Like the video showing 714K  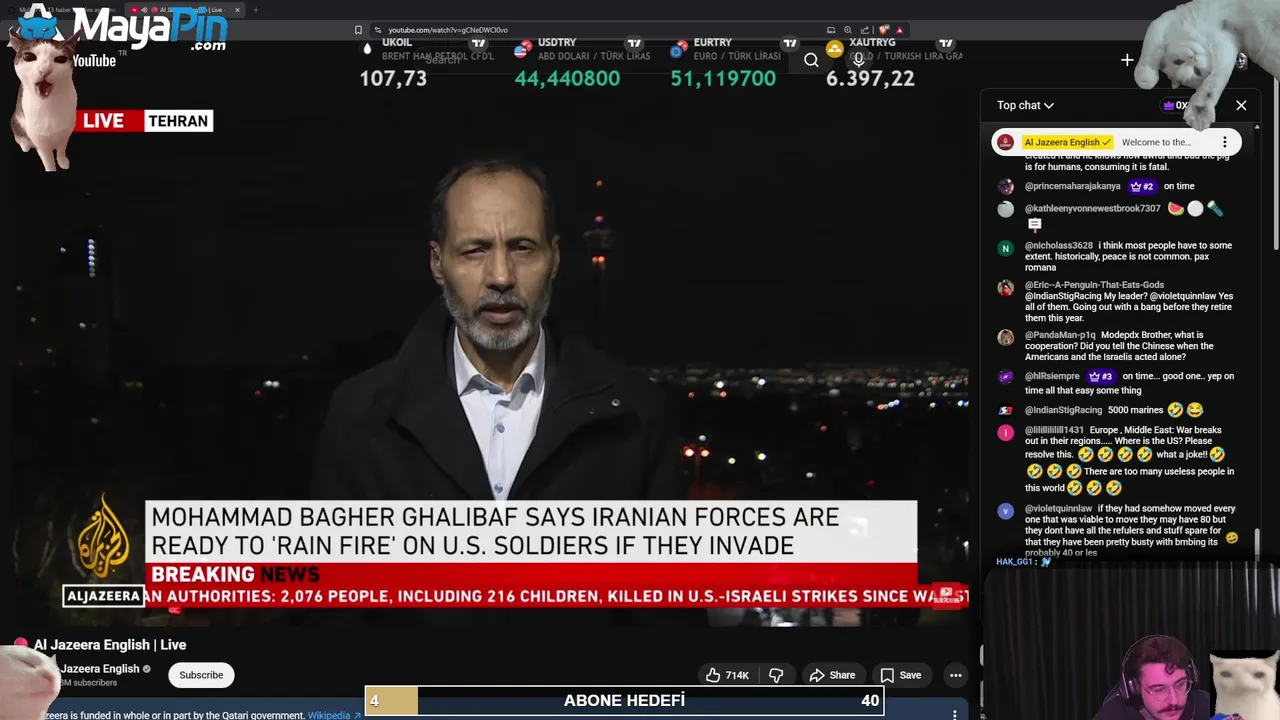pos(727,675)
